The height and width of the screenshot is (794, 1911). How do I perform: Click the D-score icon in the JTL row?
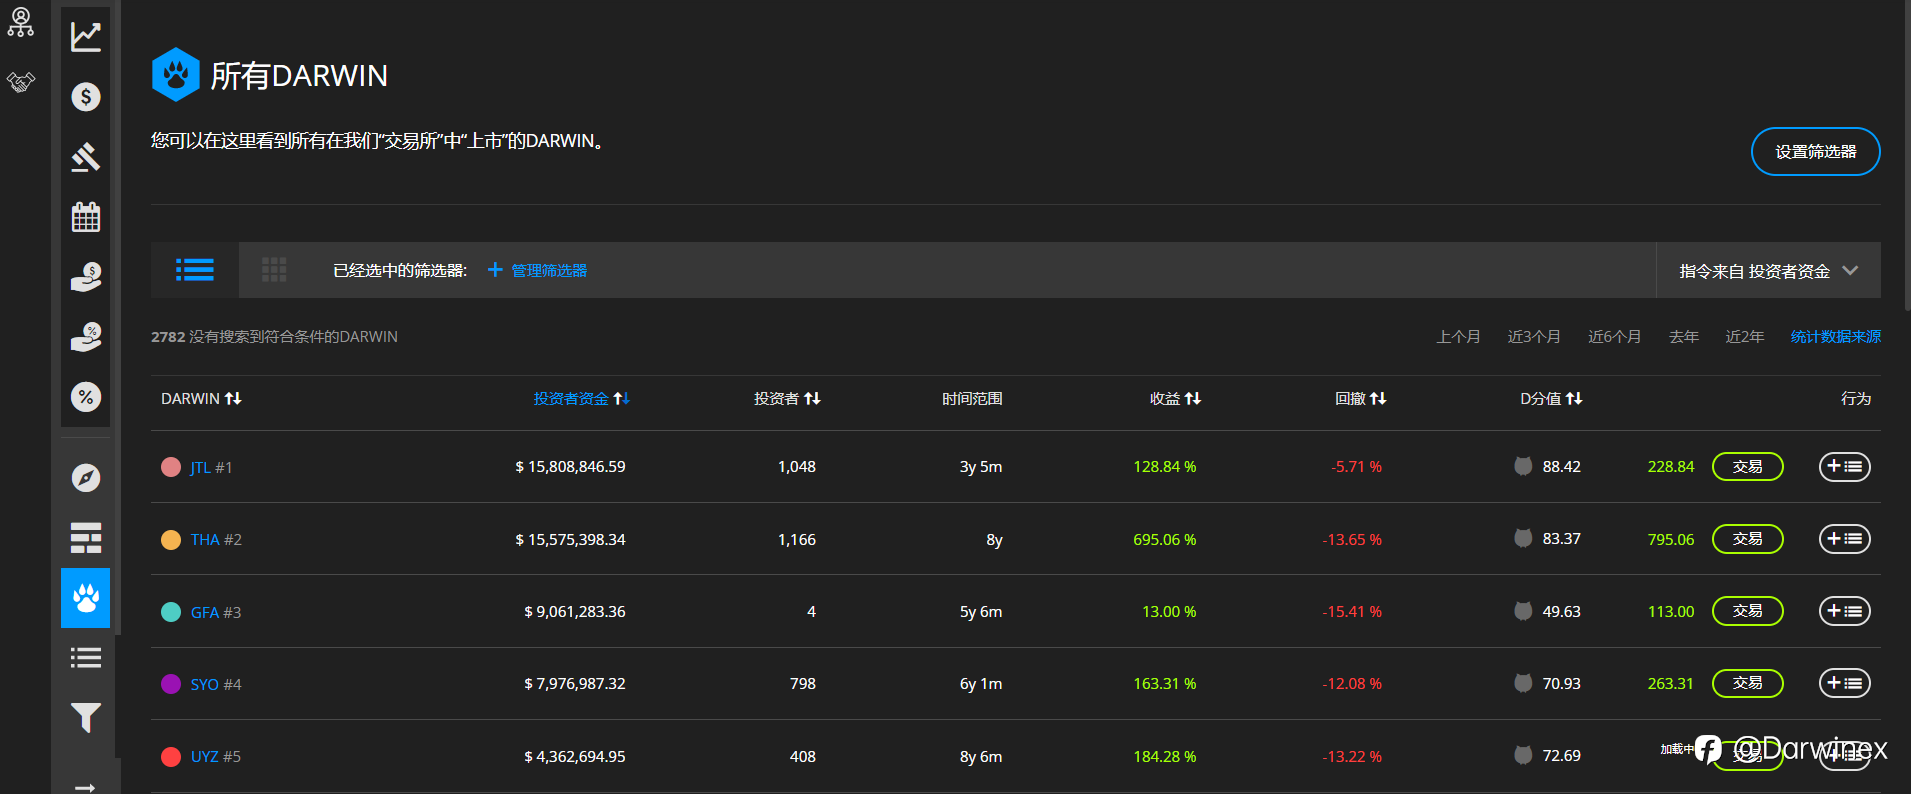coord(1523,466)
